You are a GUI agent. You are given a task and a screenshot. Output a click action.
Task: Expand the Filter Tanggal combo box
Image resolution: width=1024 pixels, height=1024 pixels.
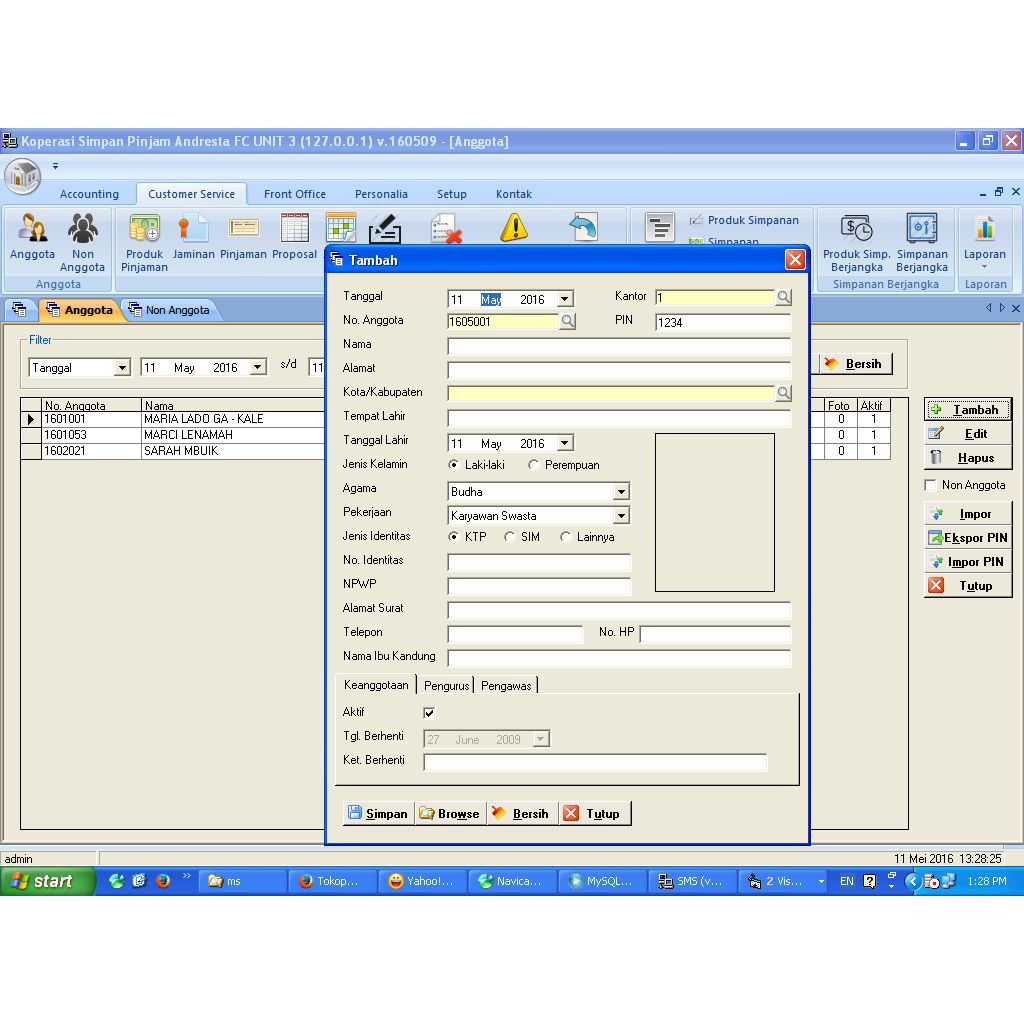point(122,368)
